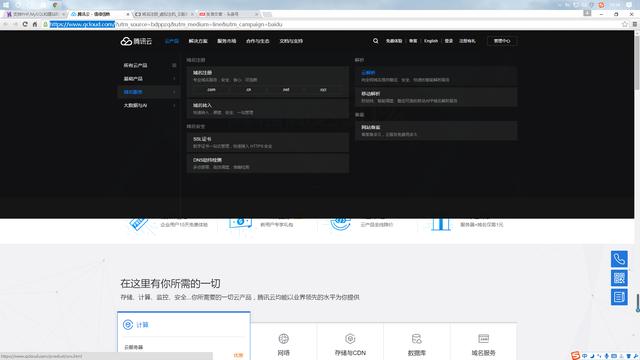
Task: Click the browser home icon
Action: (x=35, y=24)
